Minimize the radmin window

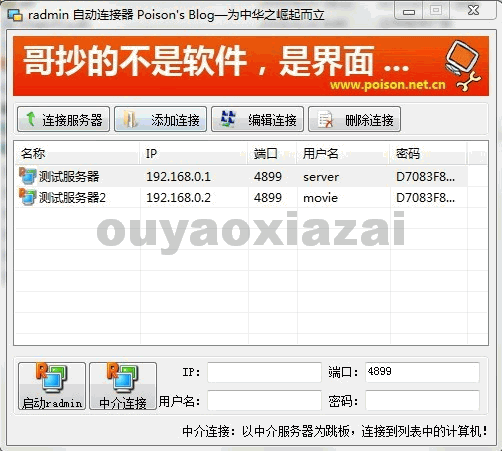coord(409,11)
